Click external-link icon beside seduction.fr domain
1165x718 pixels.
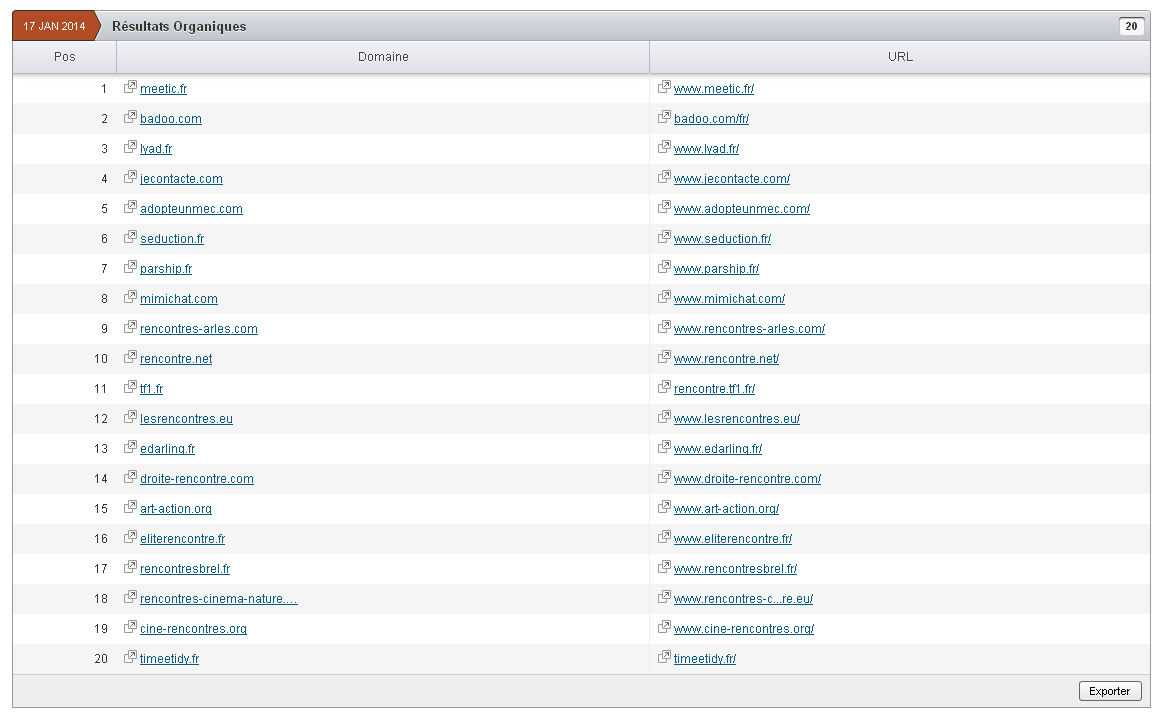130,236
